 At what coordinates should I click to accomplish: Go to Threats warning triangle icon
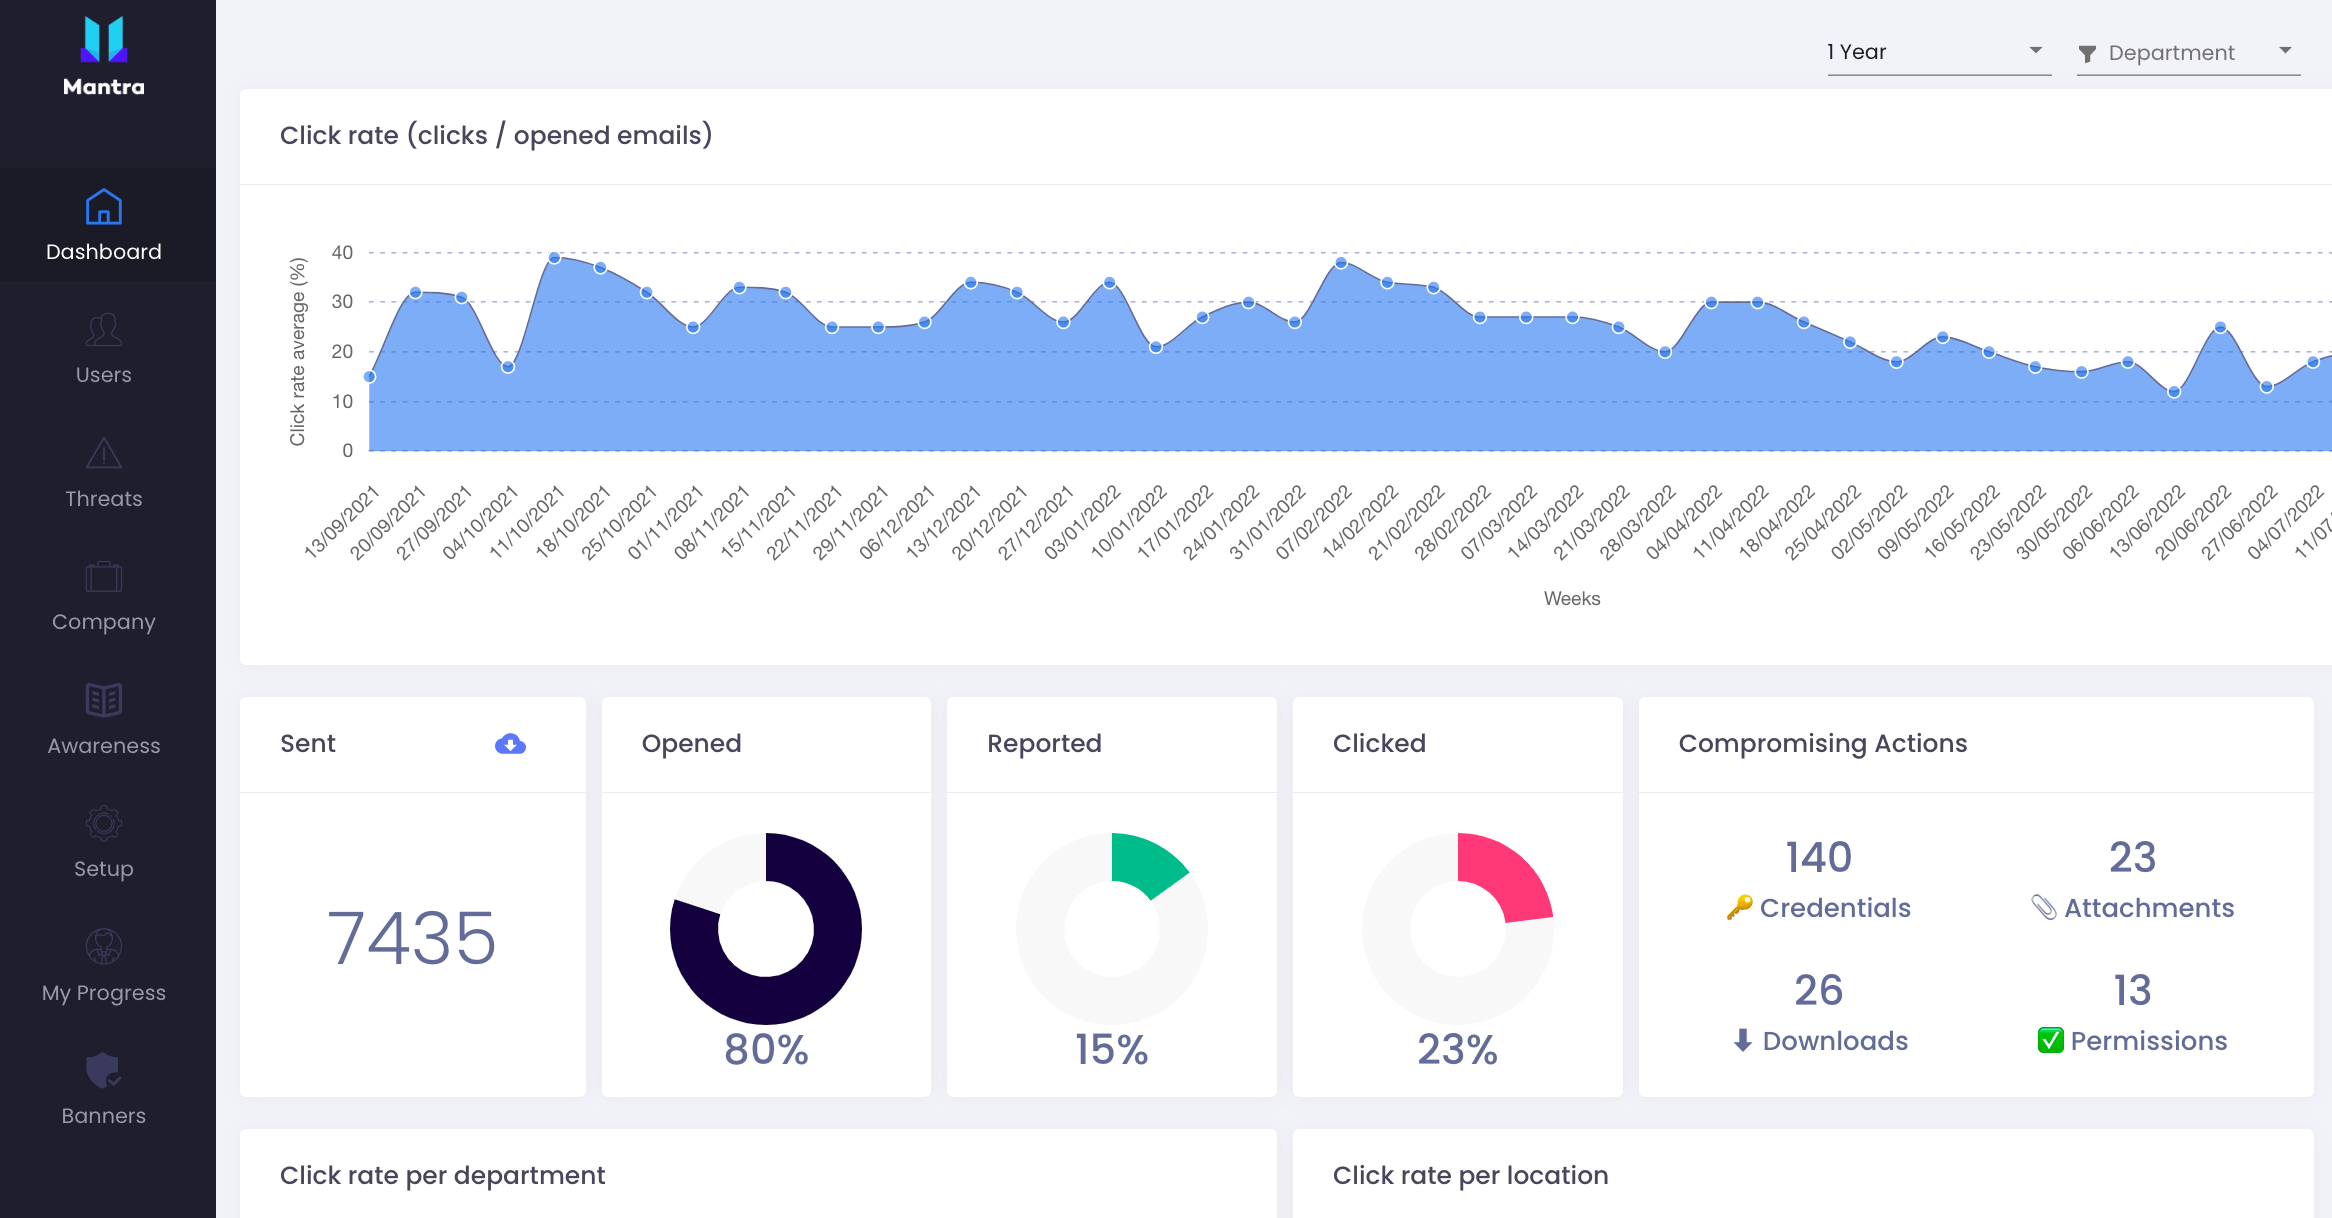[104, 453]
